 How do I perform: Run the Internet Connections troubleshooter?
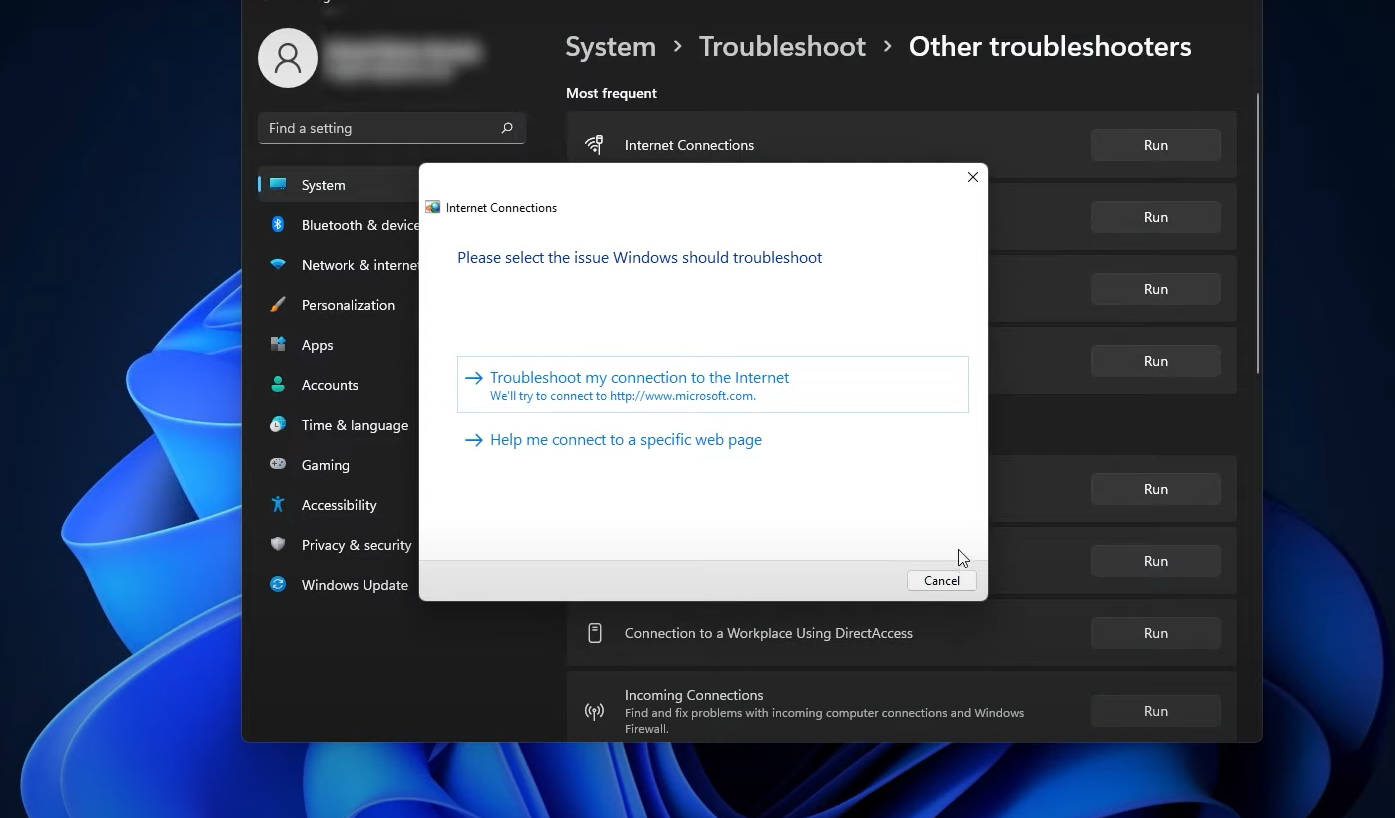(1155, 144)
